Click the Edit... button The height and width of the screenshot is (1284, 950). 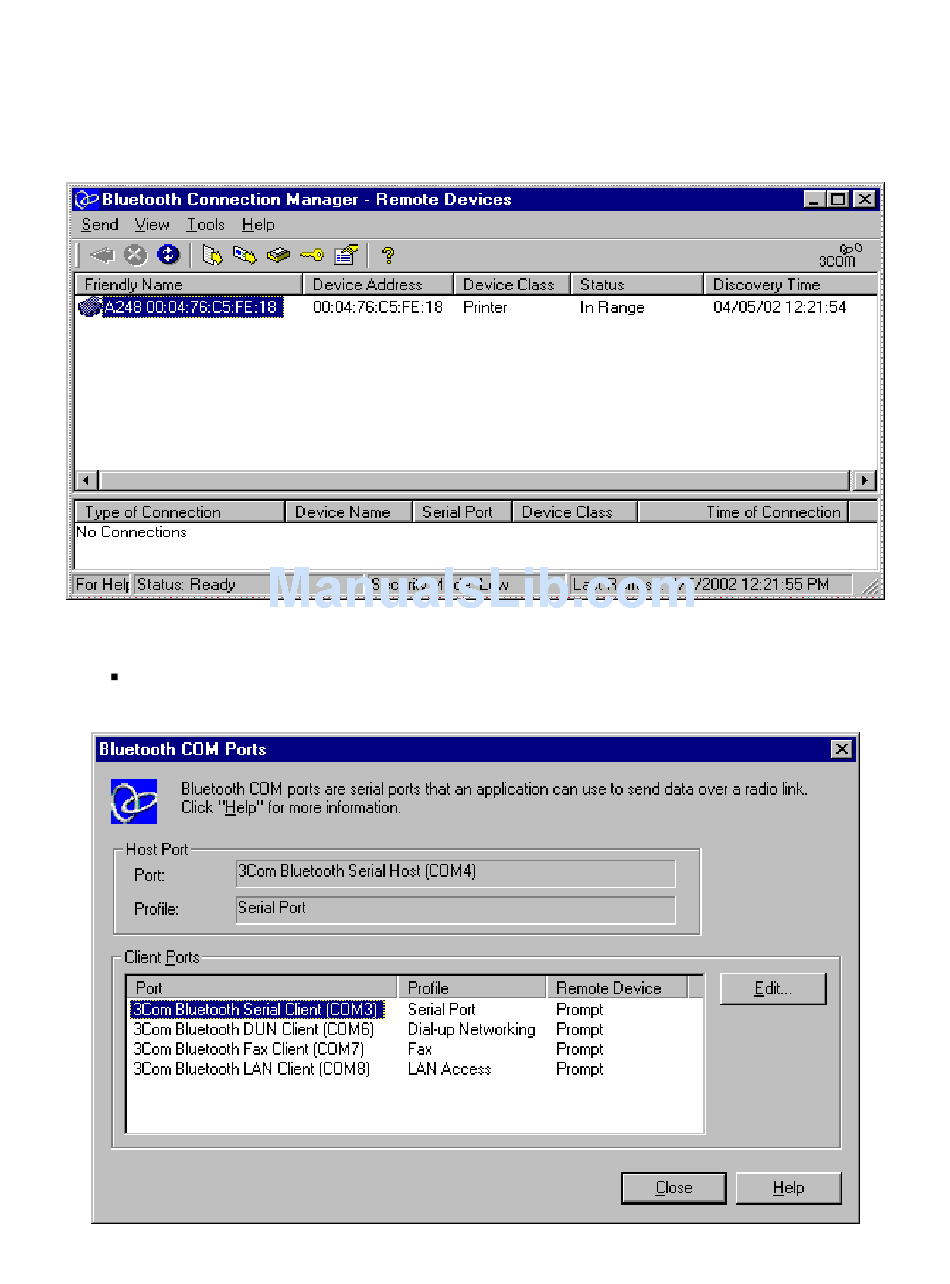[x=773, y=988]
